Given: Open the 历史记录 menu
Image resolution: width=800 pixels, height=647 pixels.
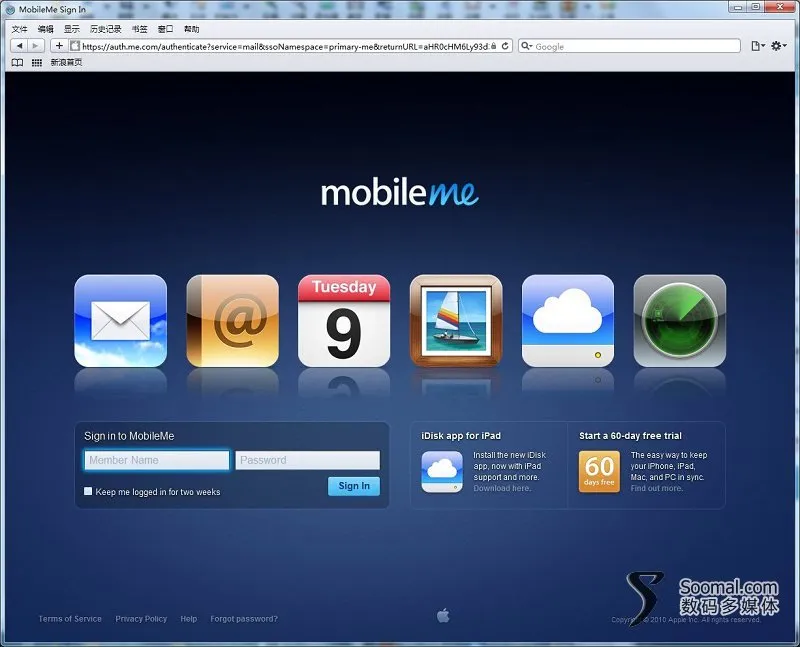Looking at the screenshot, I should point(106,29).
